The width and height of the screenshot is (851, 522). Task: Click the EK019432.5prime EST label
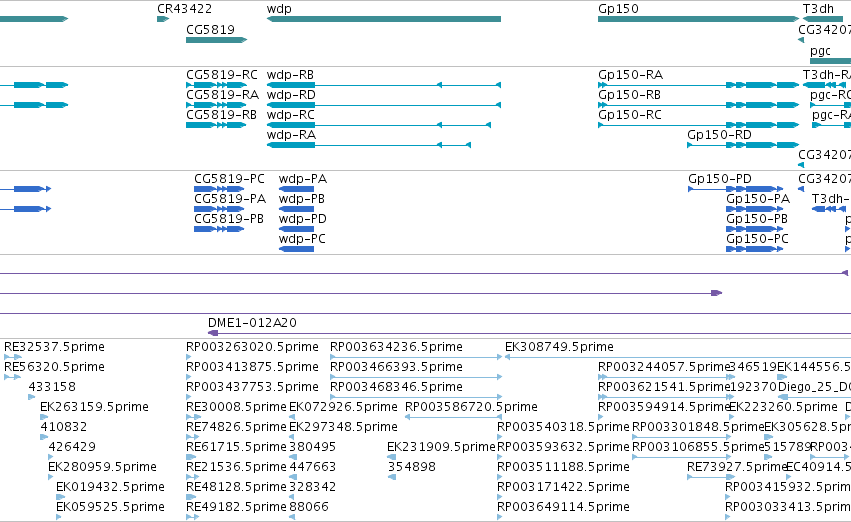click(x=110, y=487)
